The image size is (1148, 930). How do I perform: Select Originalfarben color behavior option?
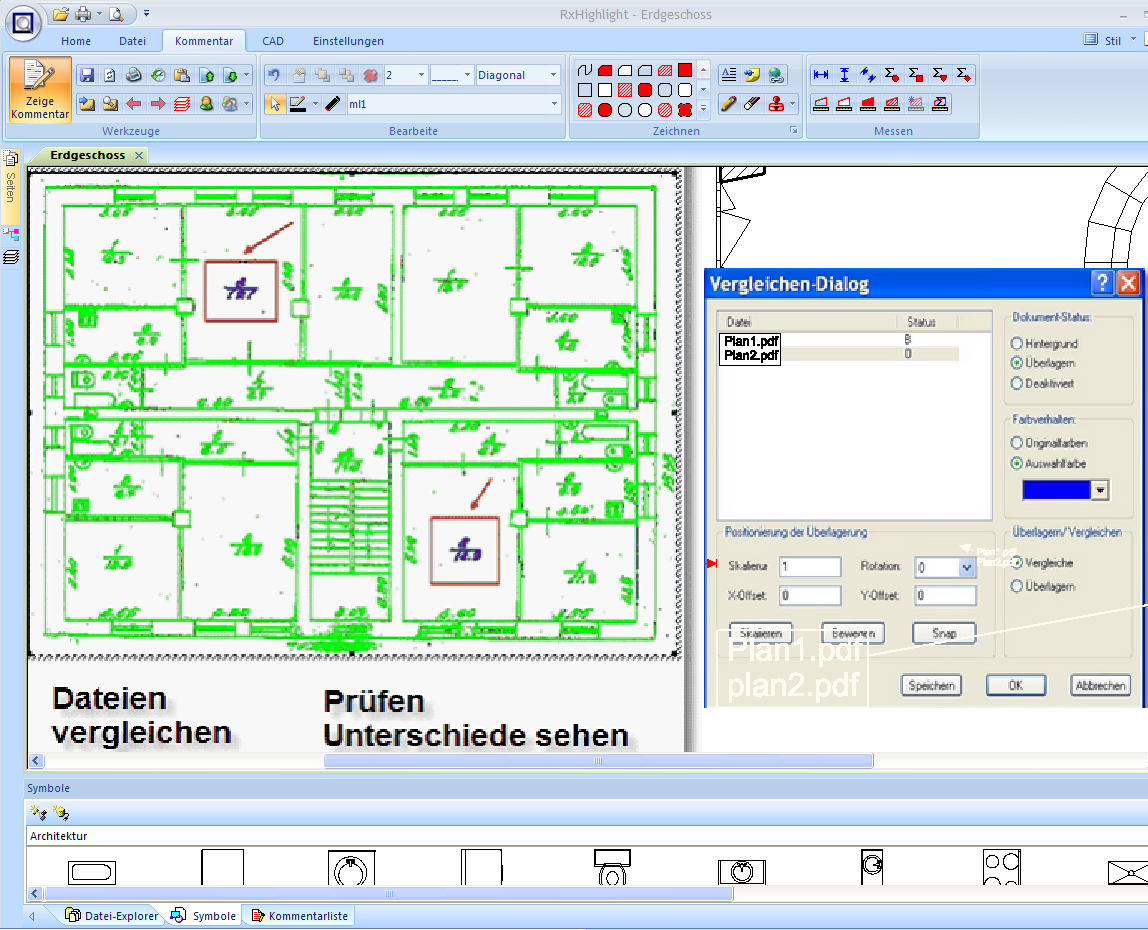(1017, 443)
